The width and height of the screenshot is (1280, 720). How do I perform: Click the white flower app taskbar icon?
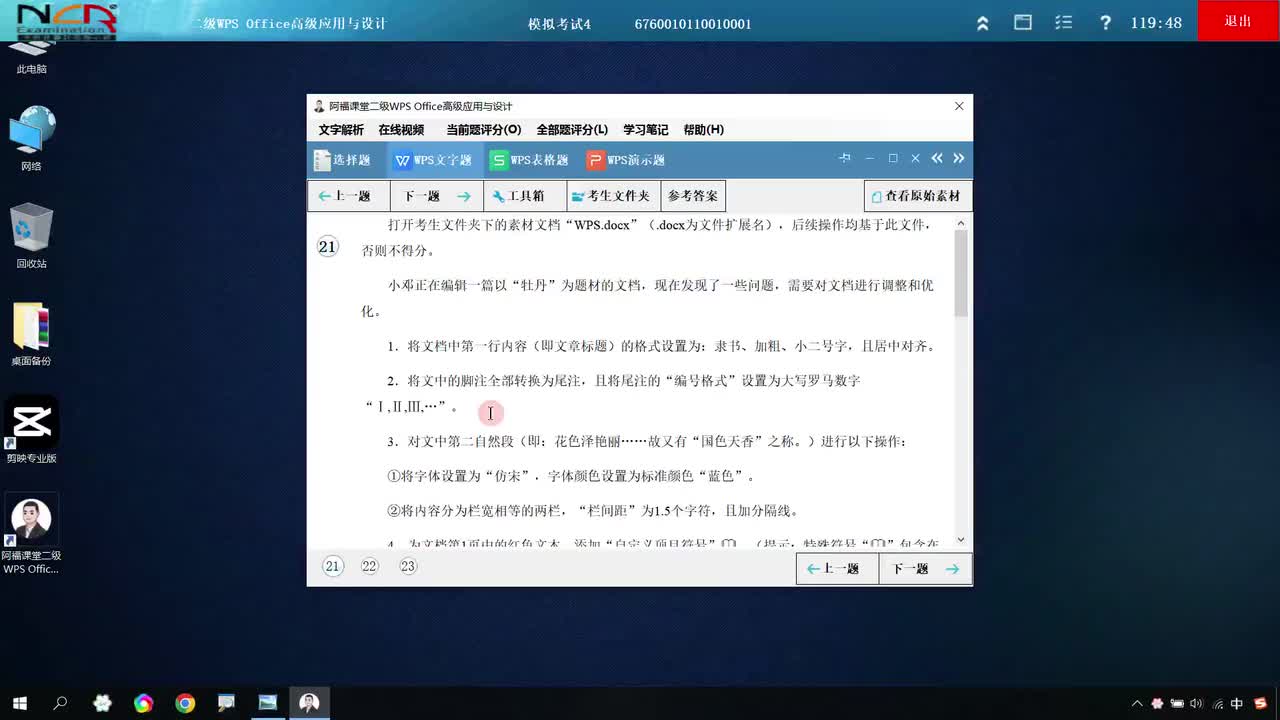tap(102, 703)
